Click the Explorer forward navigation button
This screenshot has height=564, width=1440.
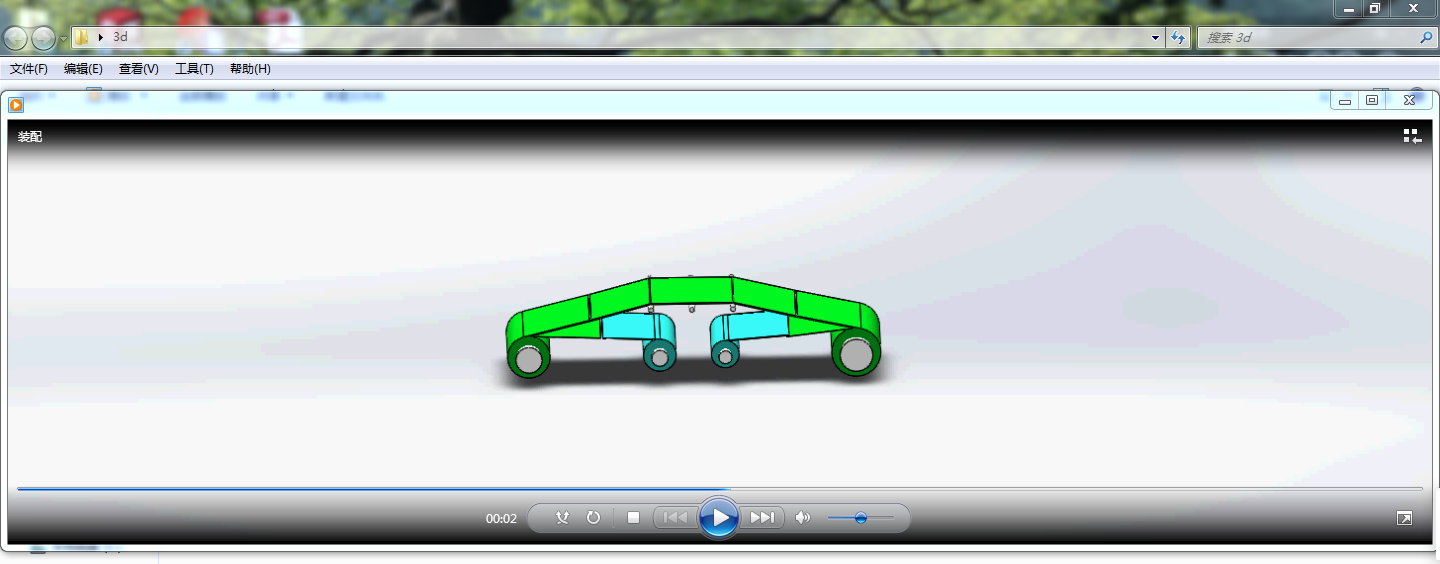pos(44,38)
